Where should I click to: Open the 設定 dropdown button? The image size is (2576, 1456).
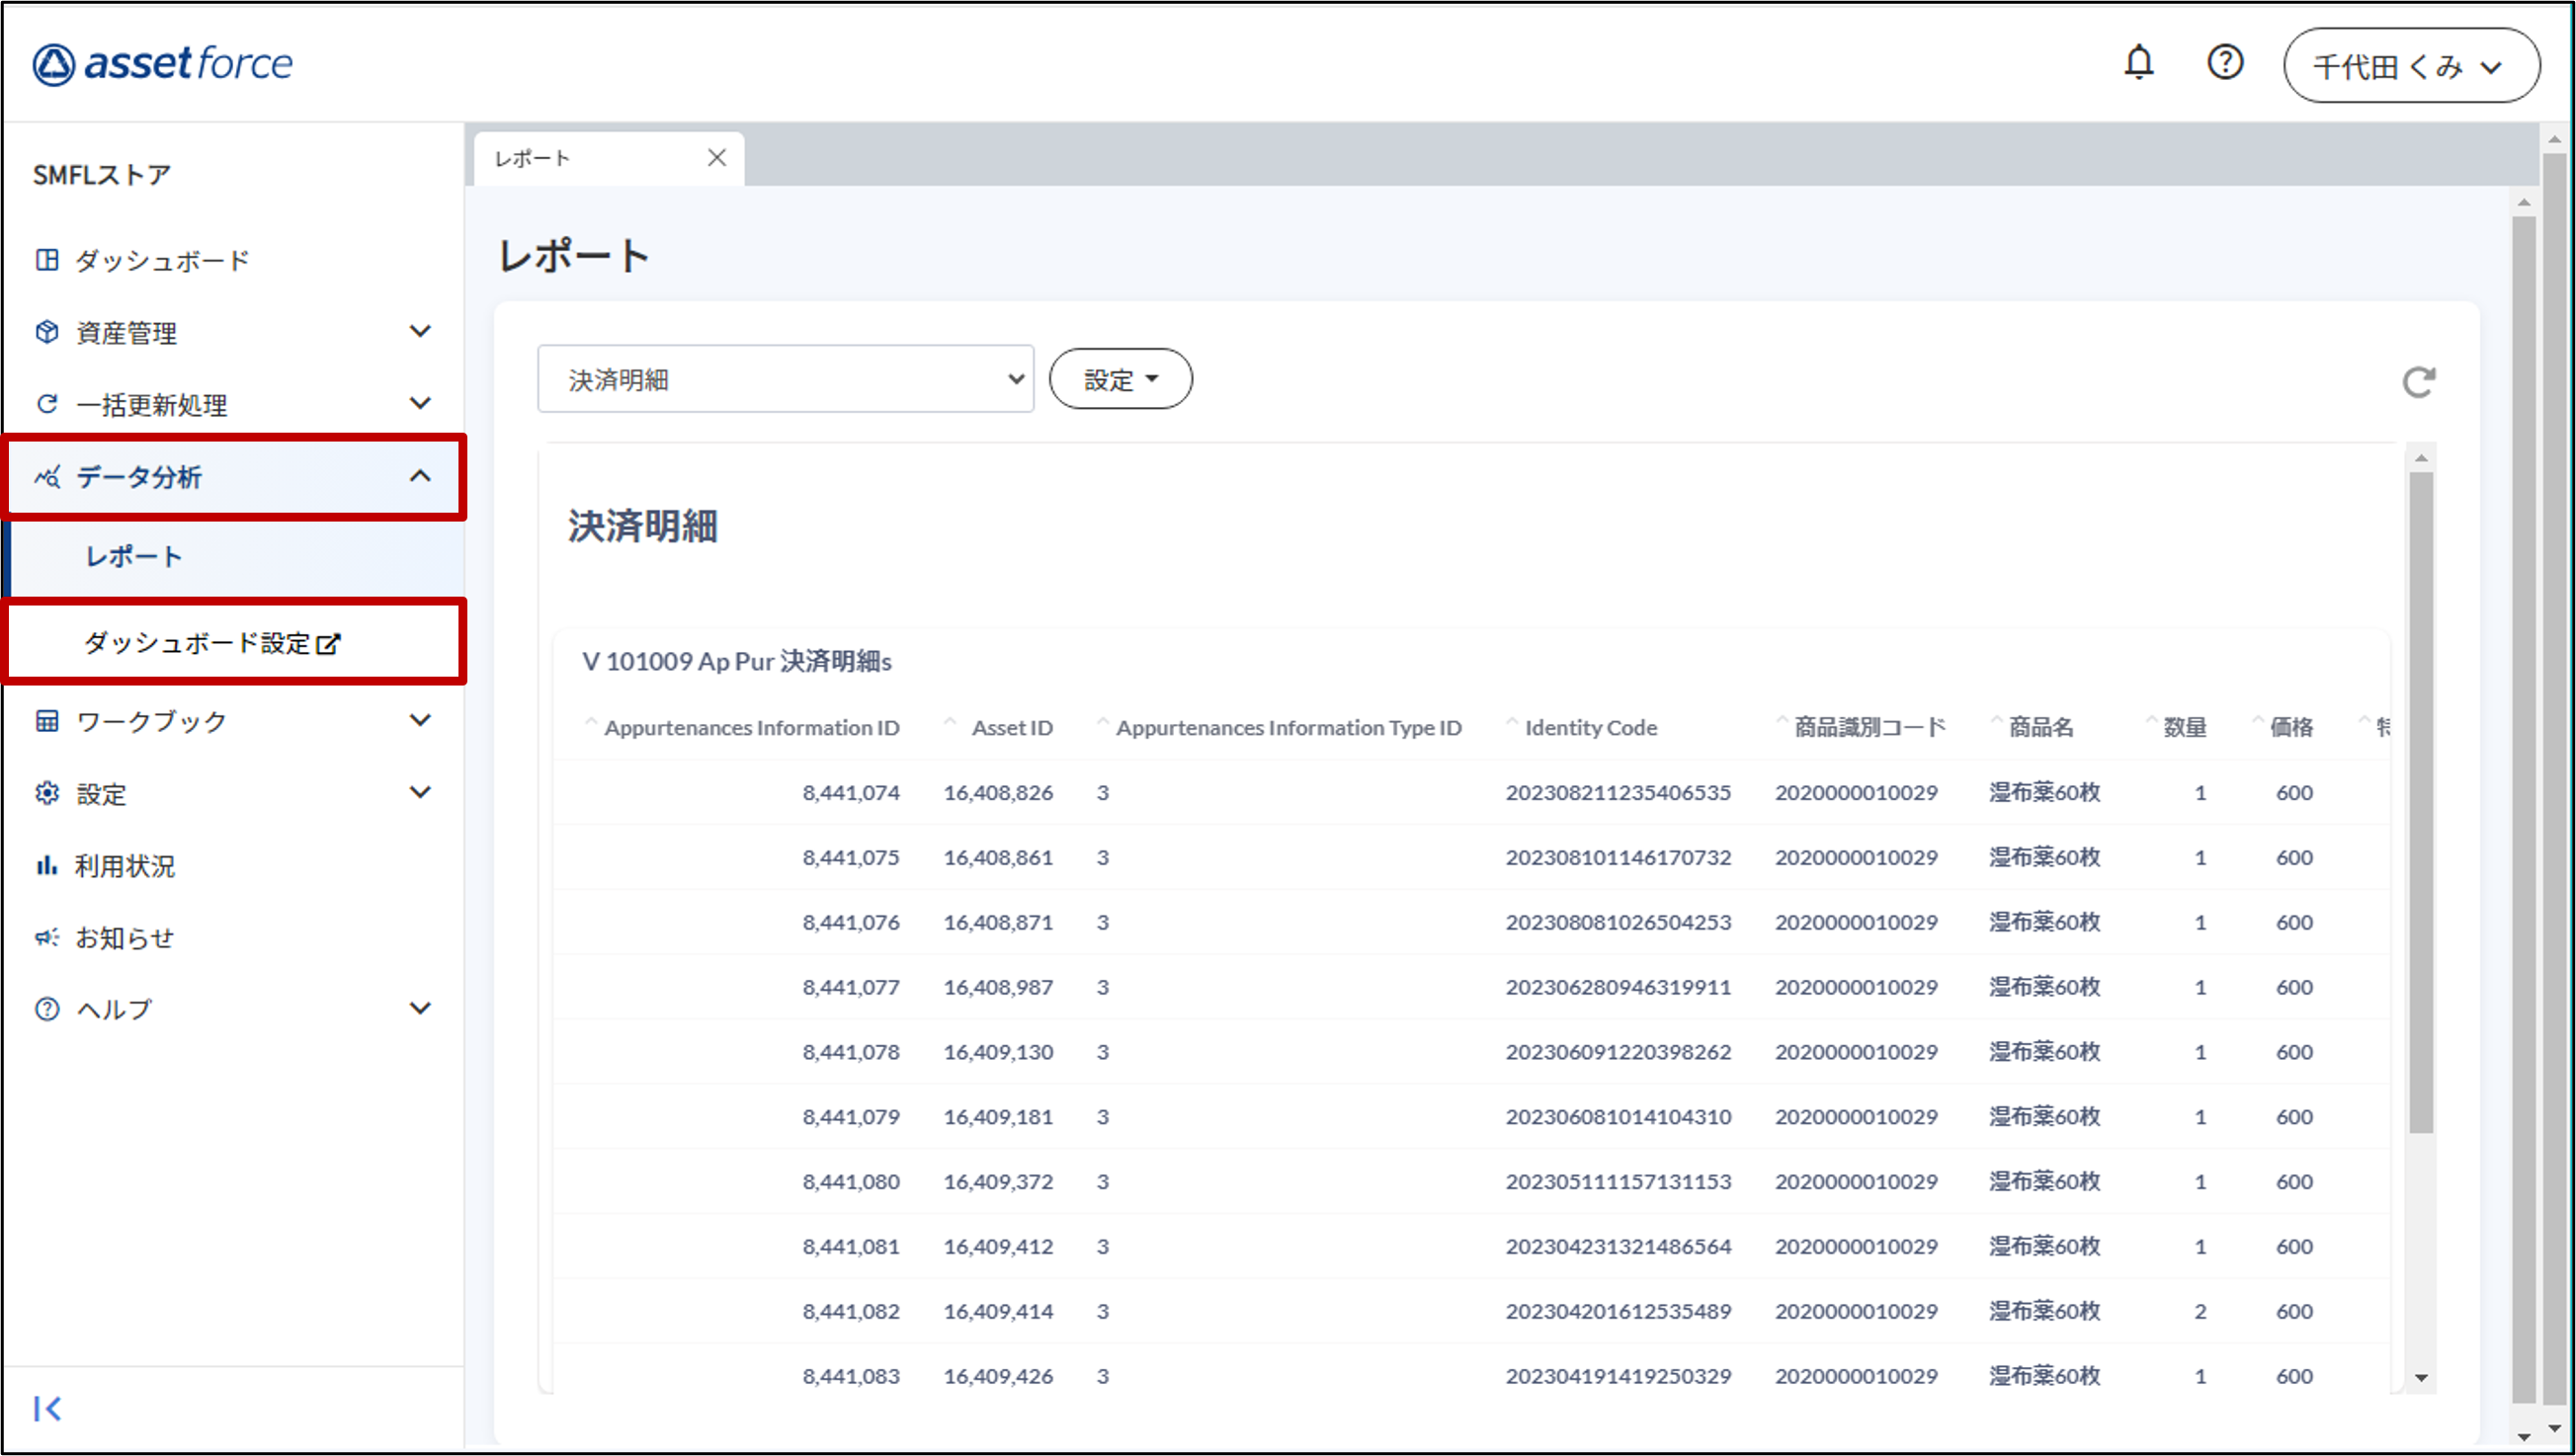[x=1120, y=379]
